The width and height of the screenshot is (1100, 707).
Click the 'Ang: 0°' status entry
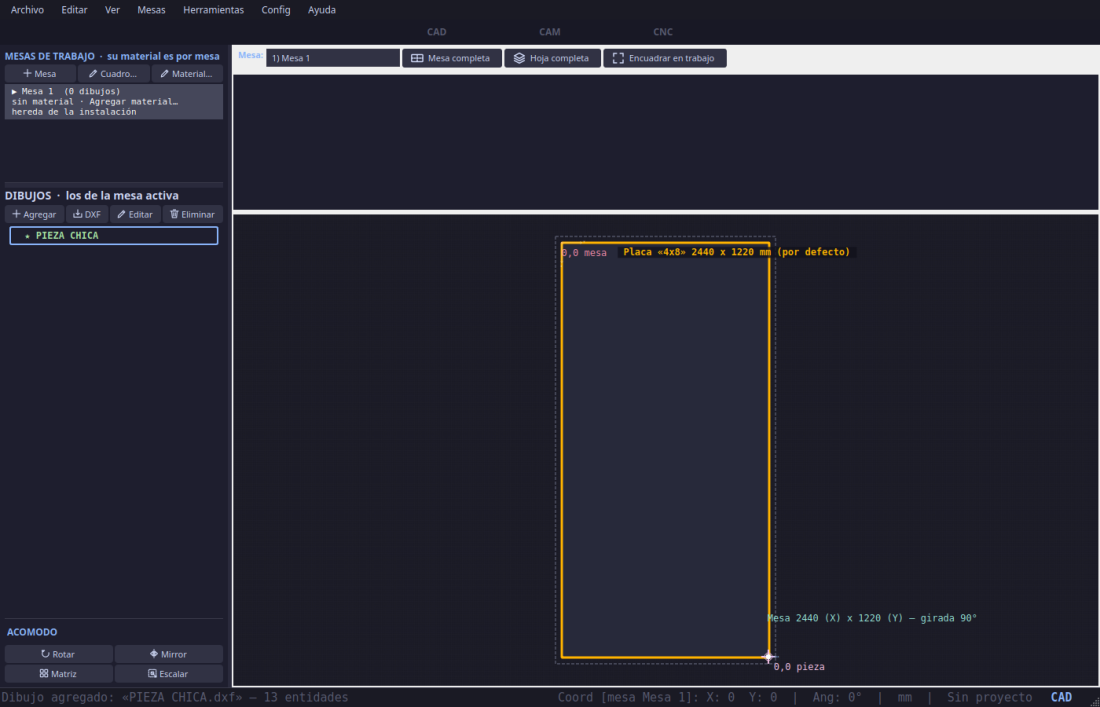[837, 697]
